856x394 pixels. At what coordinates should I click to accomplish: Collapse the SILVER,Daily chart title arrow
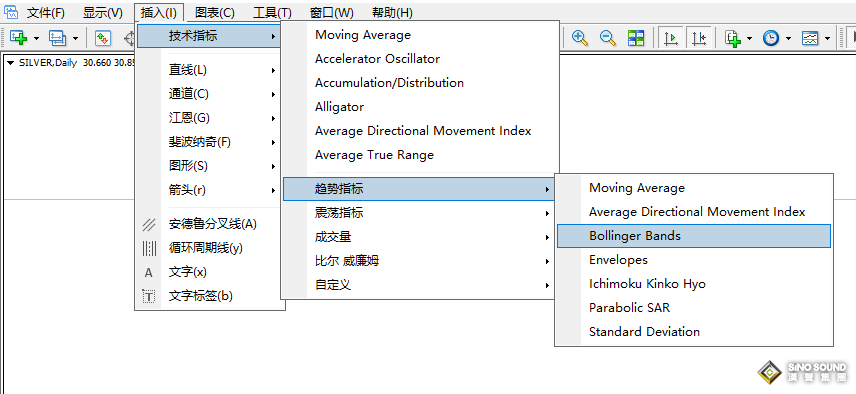pyautogui.click(x=10, y=63)
